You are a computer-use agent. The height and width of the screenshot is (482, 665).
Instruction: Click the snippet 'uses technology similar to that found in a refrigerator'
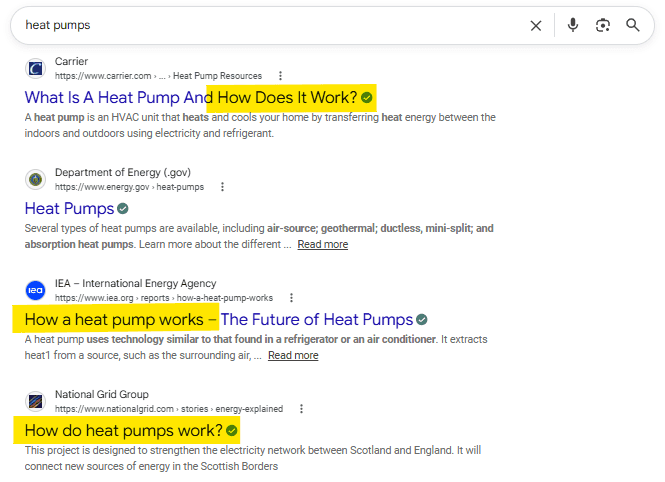pyautogui.click(x=261, y=340)
